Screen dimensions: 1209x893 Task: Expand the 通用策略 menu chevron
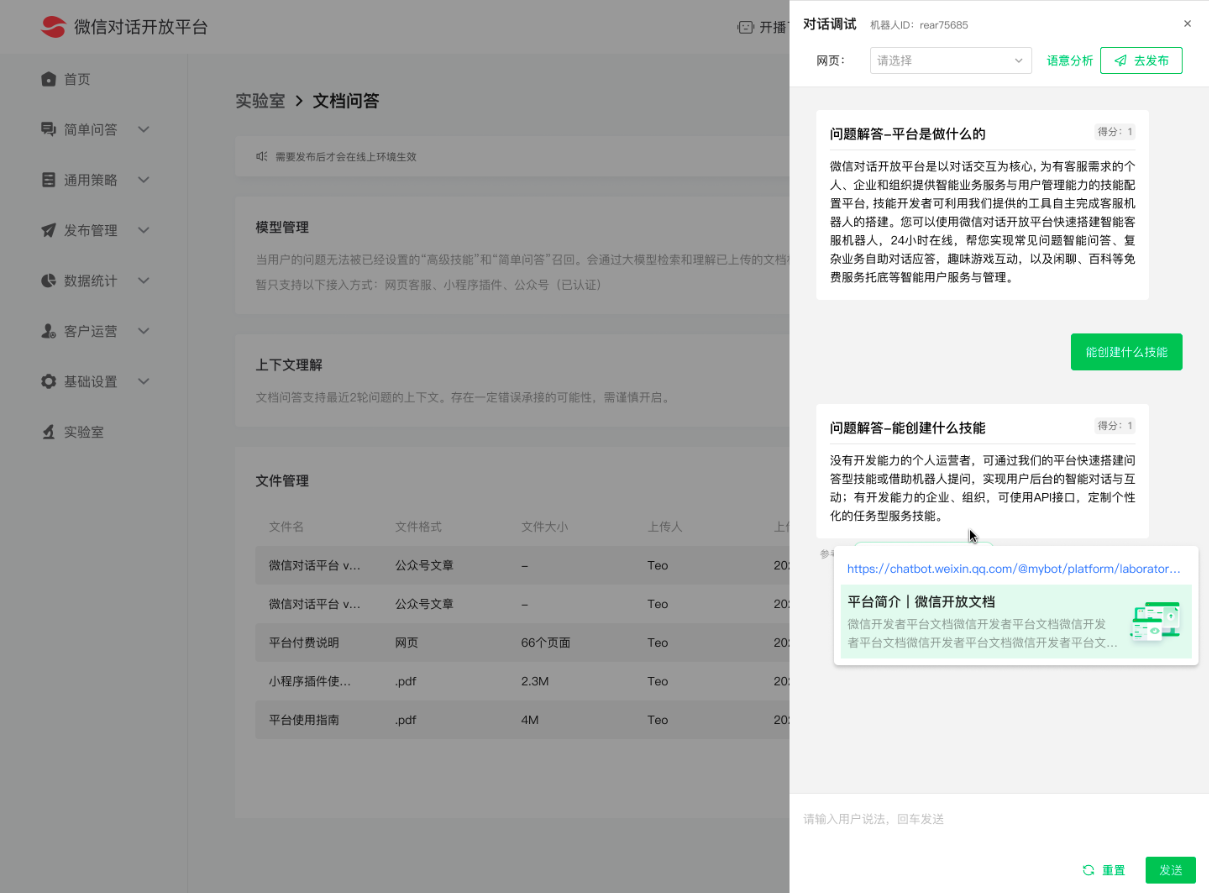pos(143,180)
